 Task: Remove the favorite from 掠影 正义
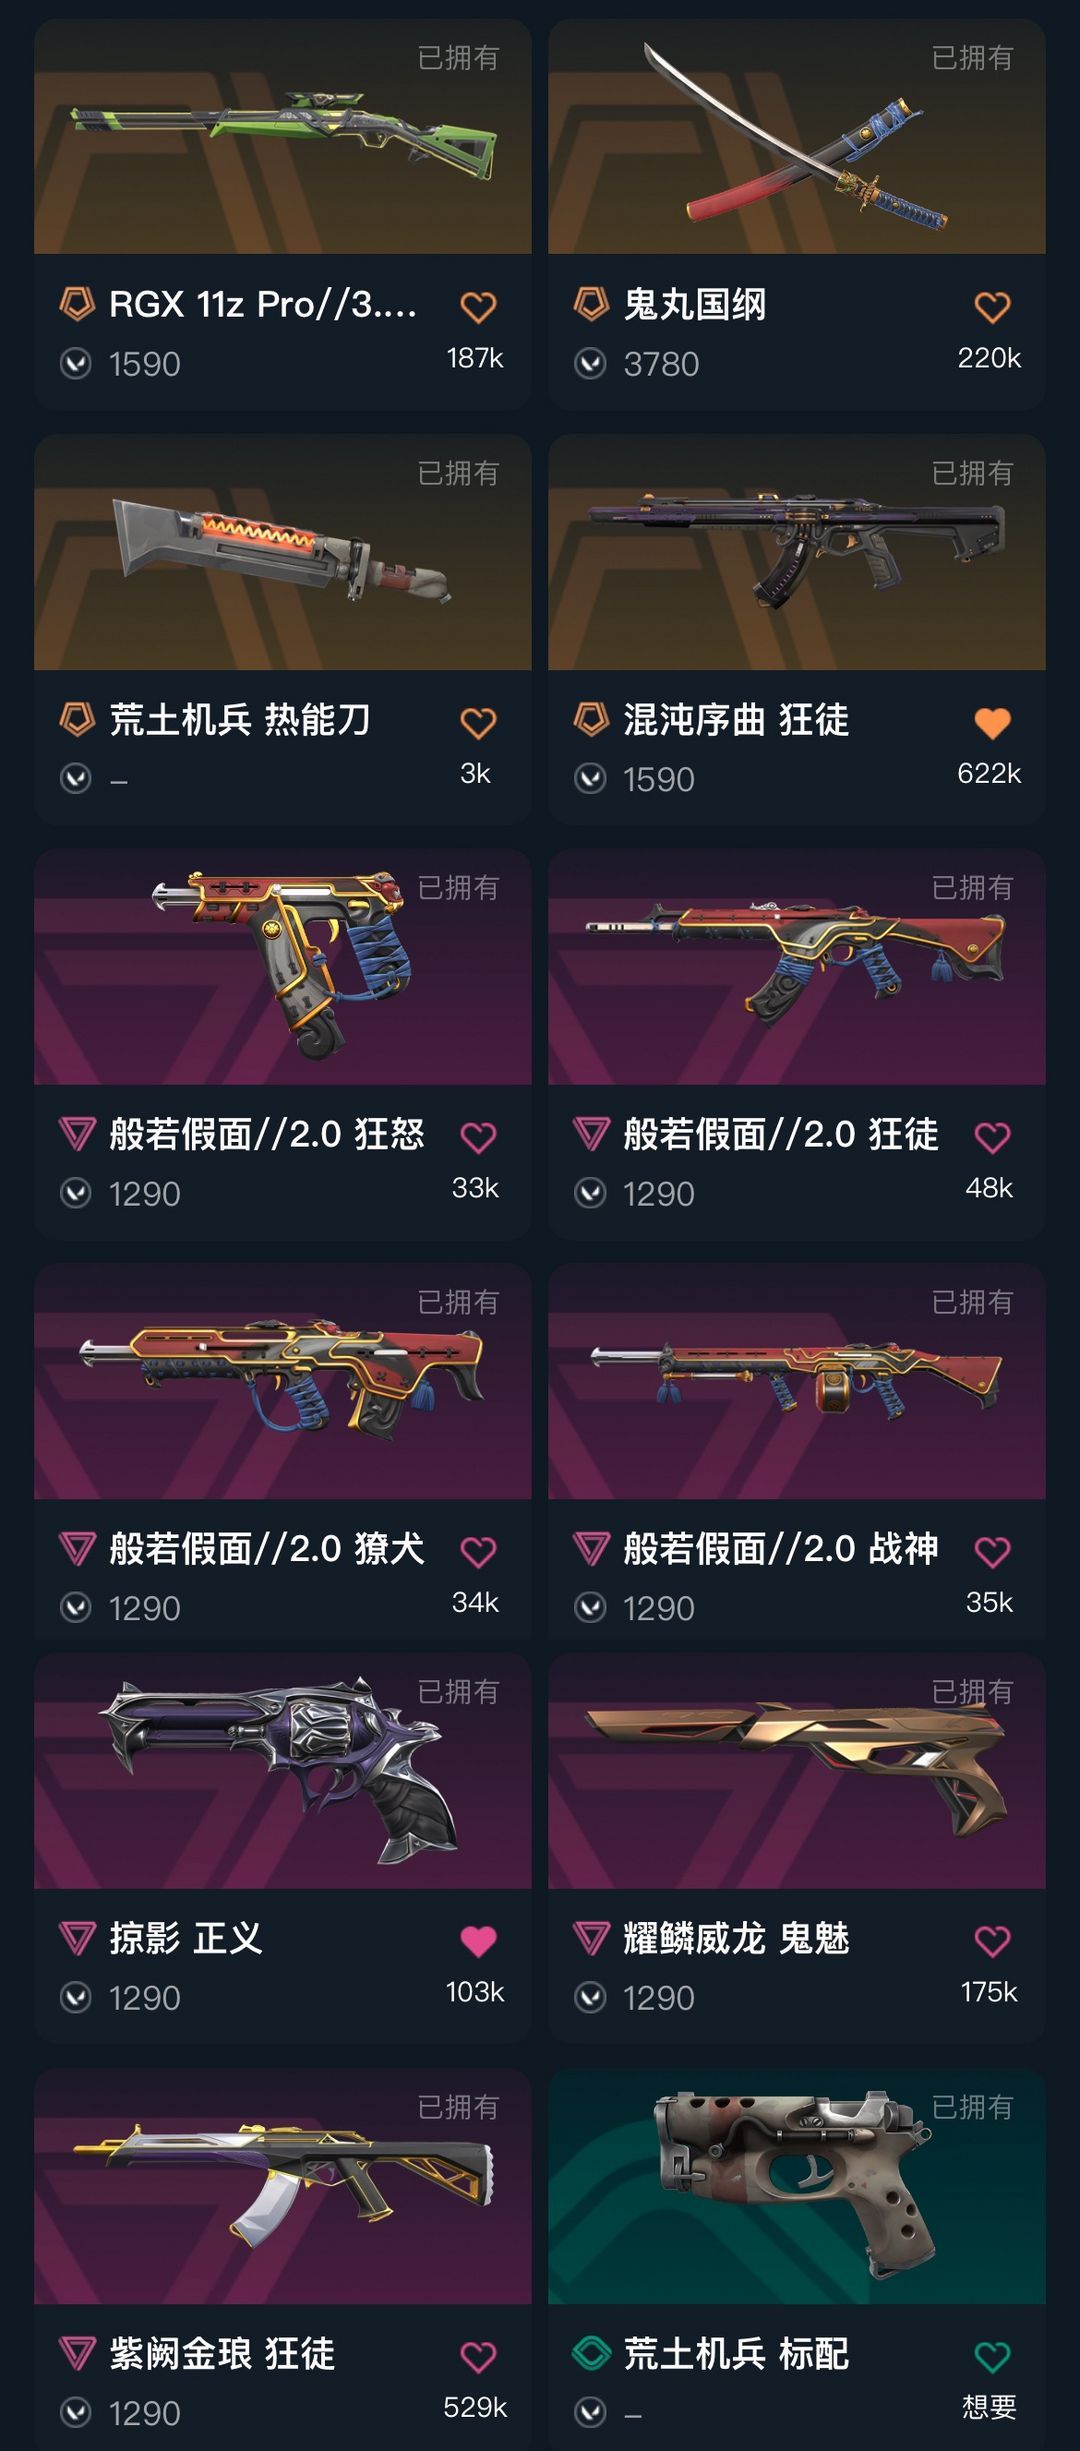click(478, 1941)
